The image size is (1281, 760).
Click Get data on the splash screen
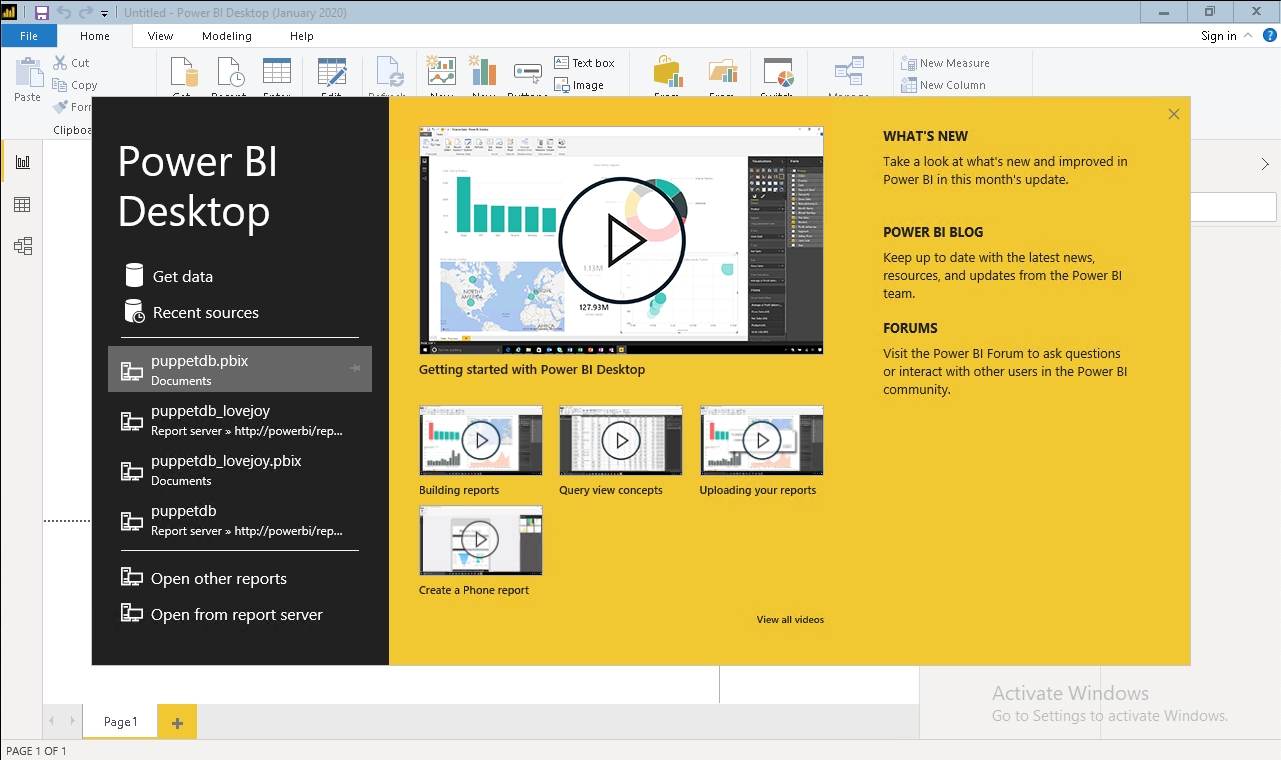point(168,276)
